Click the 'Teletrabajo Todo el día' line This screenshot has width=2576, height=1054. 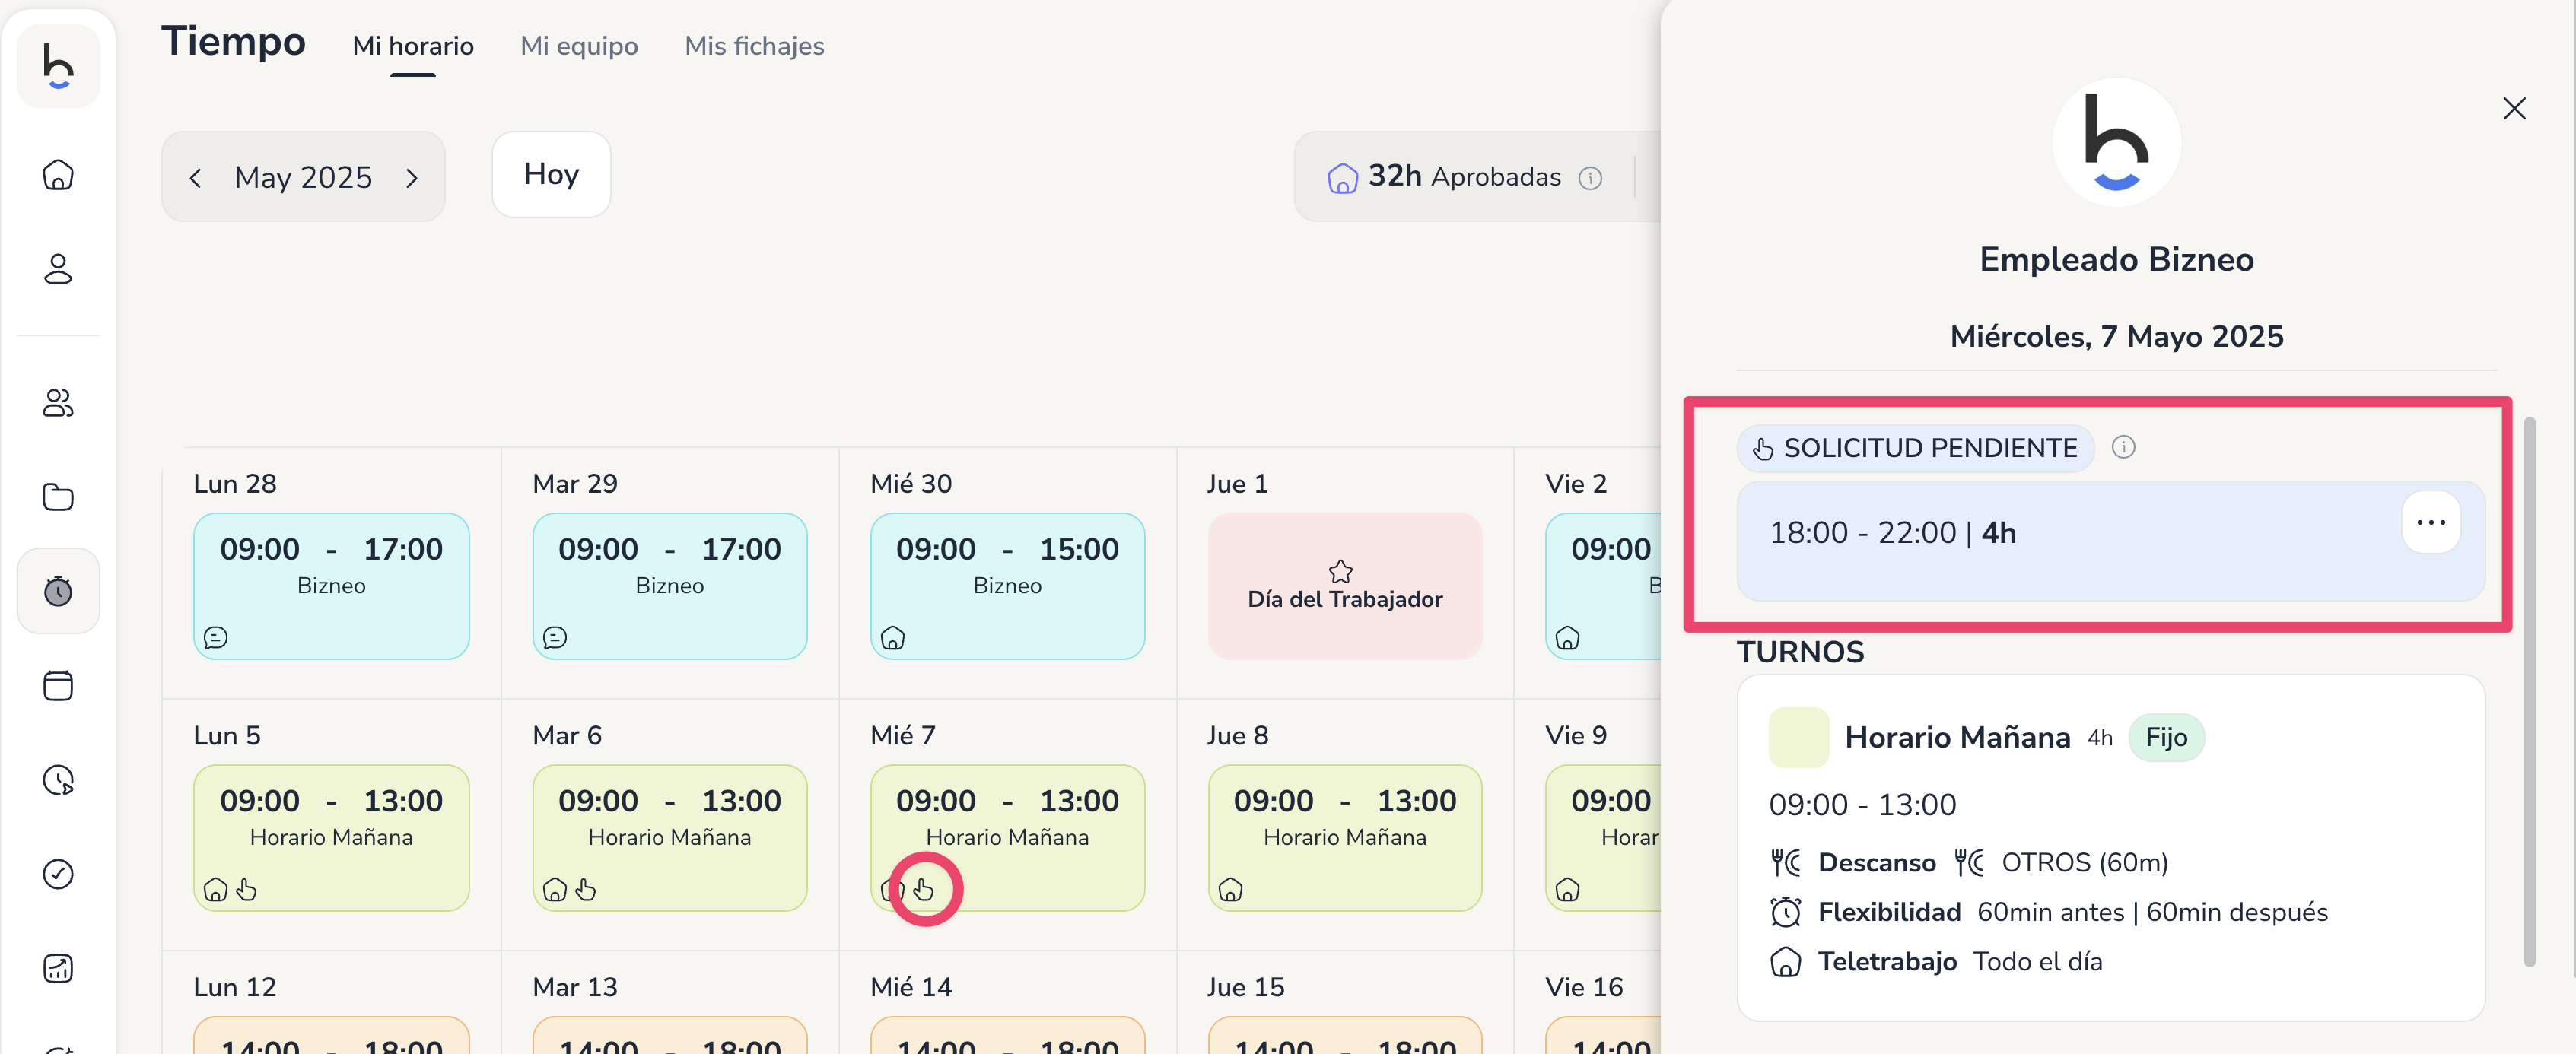pos(1936,962)
